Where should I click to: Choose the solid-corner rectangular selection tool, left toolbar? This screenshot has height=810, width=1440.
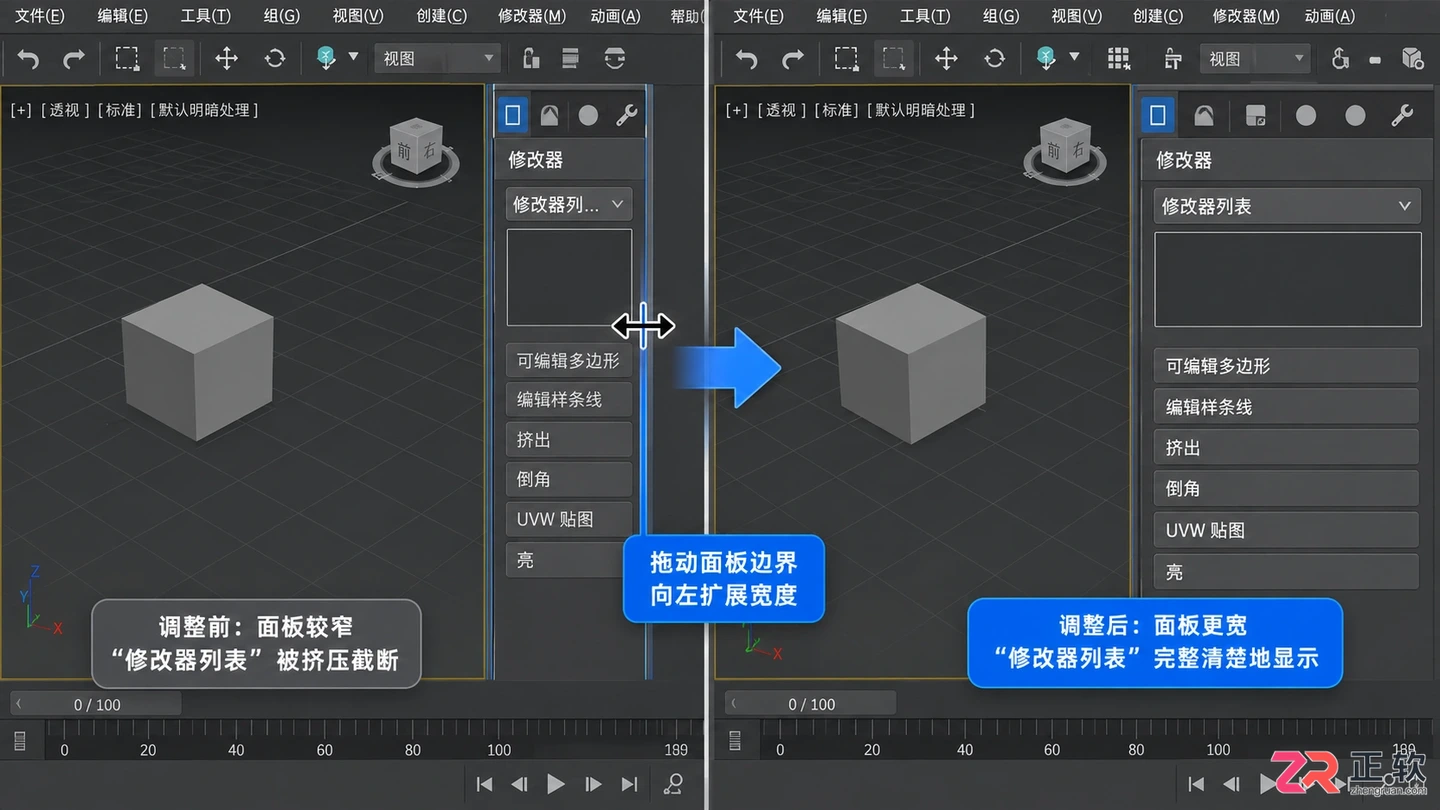coord(127,59)
